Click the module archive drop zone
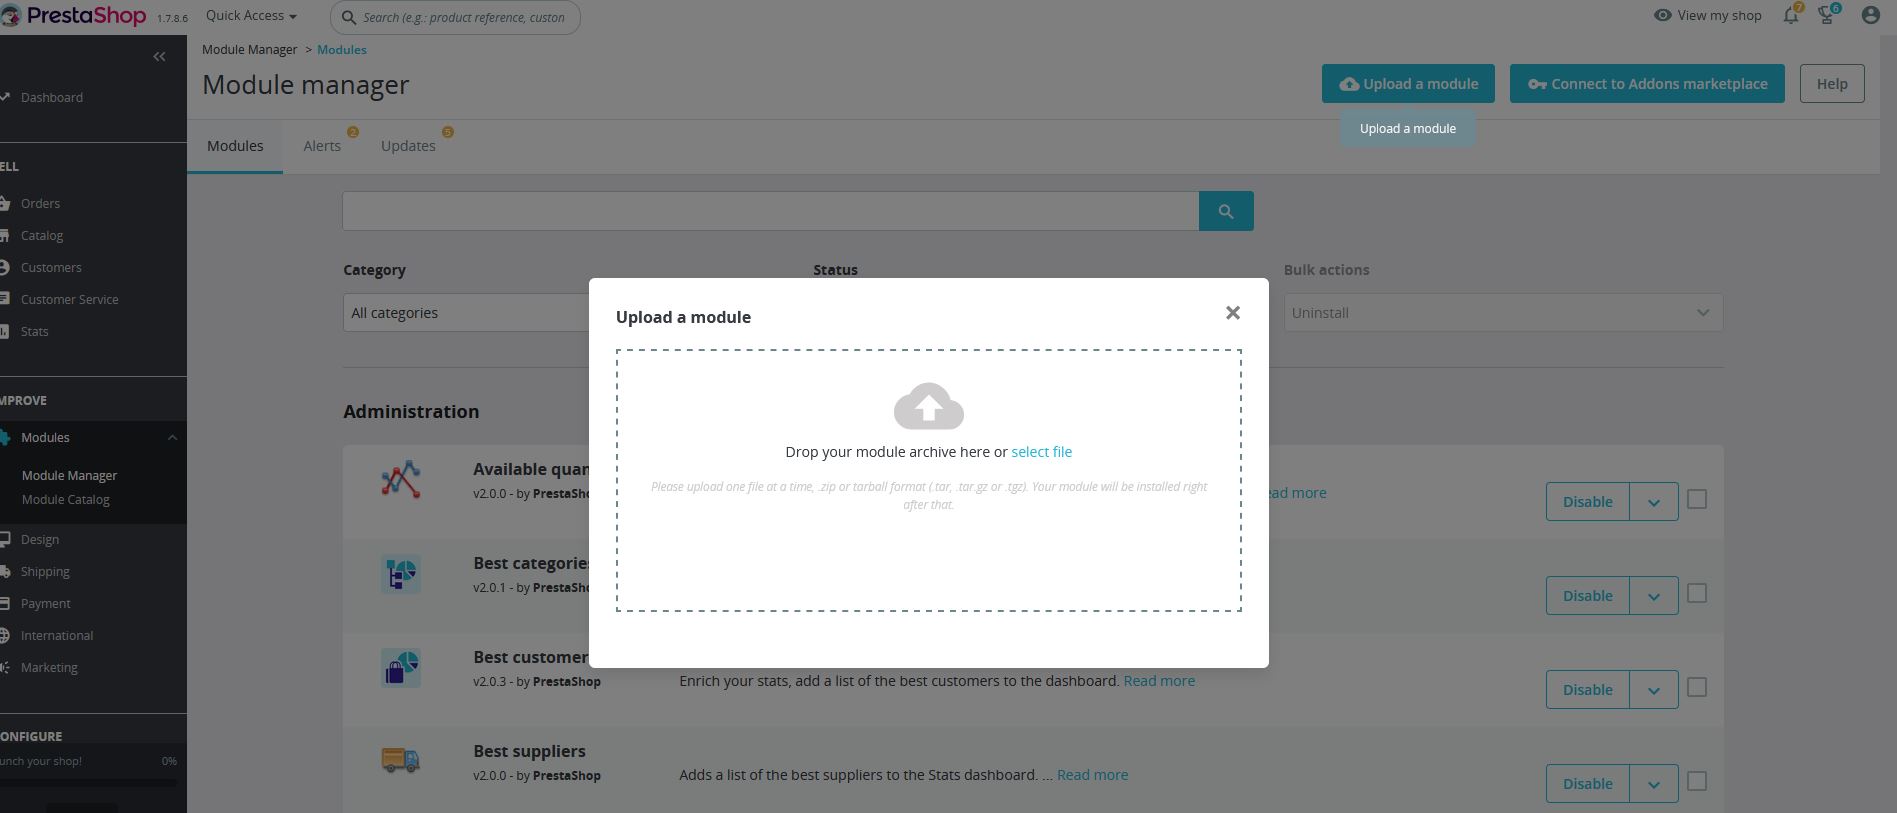The width and height of the screenshot is (1897, 813). click(x=929, y=480)
